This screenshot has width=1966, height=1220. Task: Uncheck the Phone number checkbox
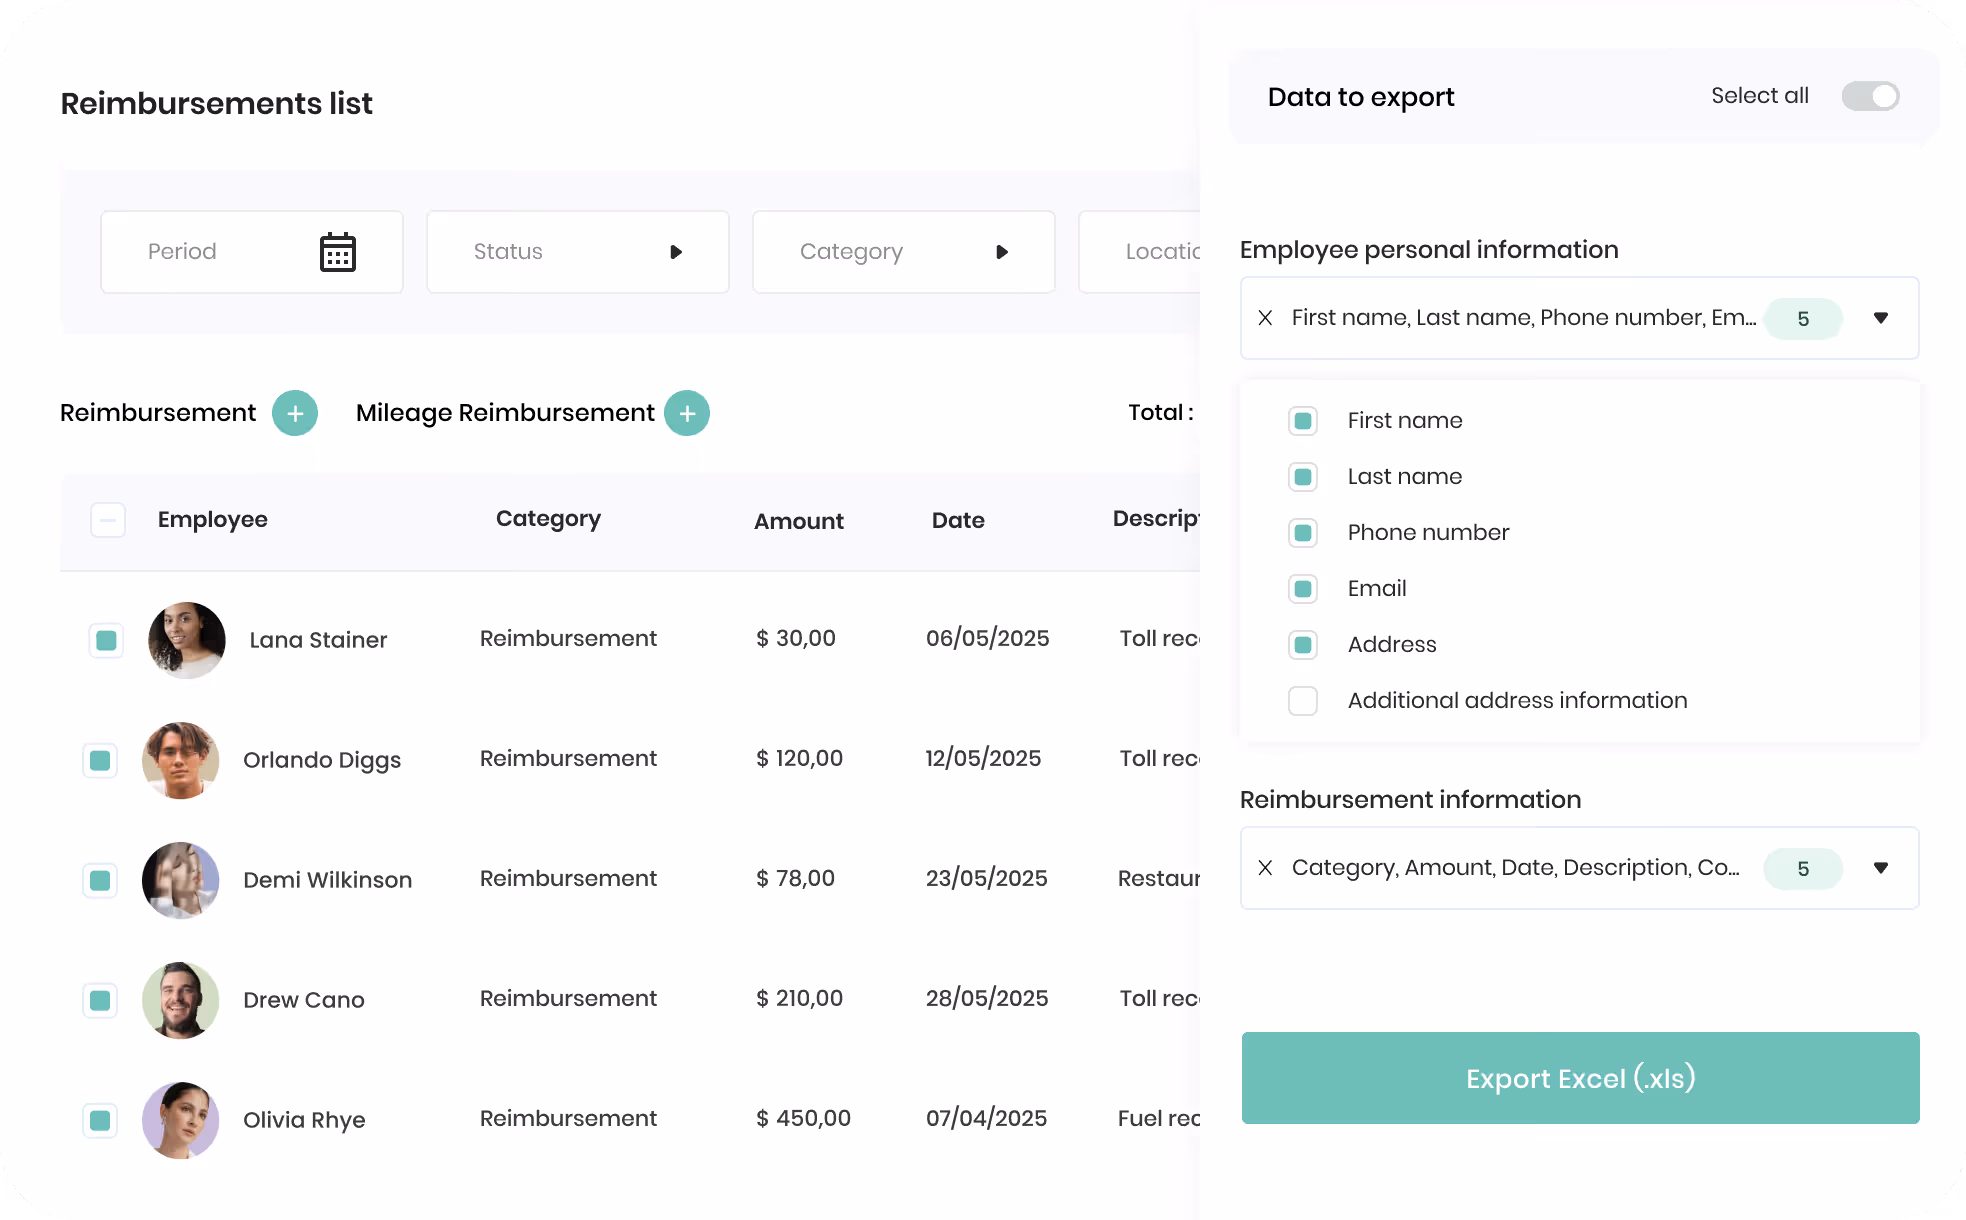pyautogui.click(x=1303, y=533)
